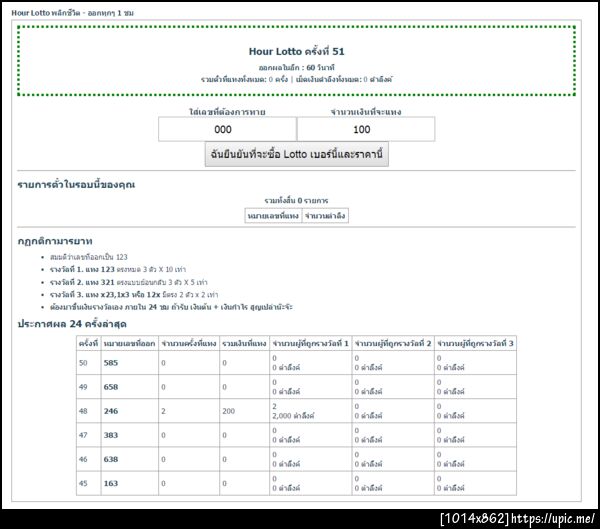600x529 pixels.
Task: Click round number 49 in results table
Action: [83, 387]
